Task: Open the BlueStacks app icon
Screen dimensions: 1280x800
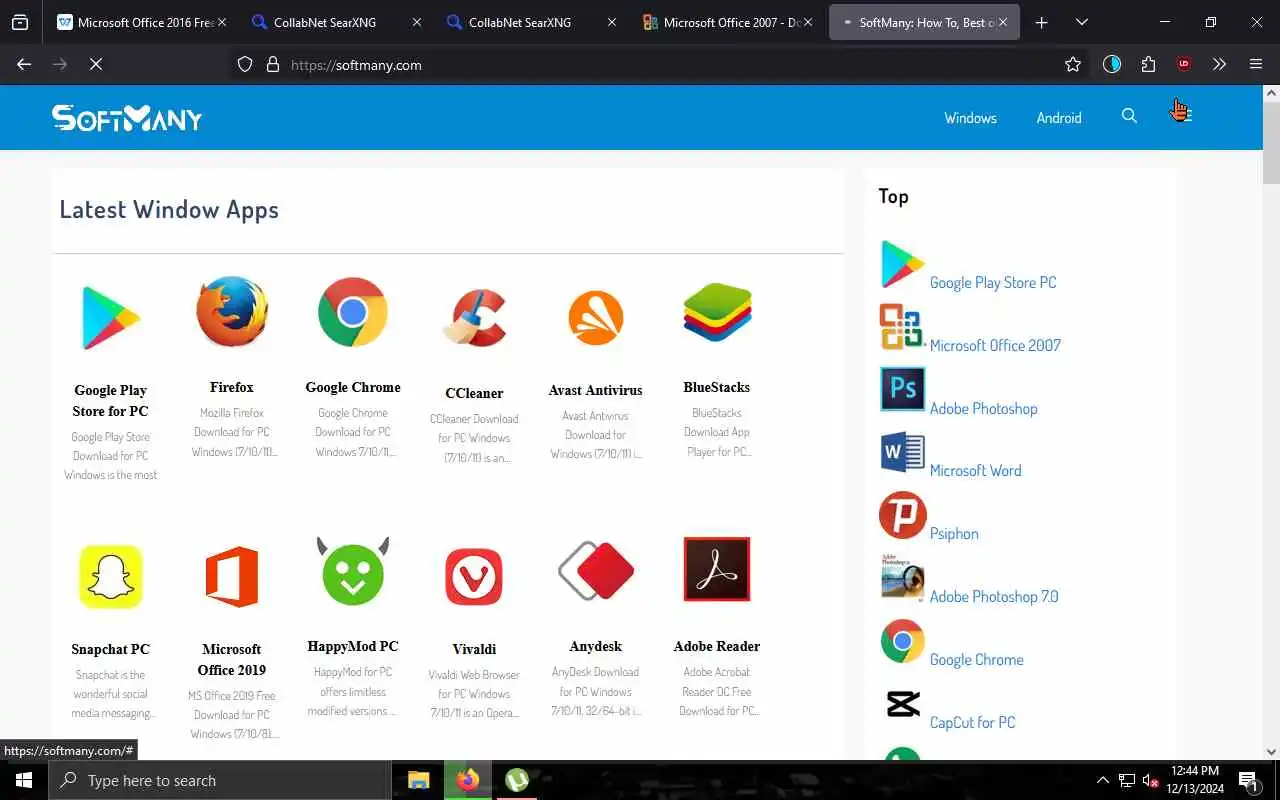Action: point(717,312)
